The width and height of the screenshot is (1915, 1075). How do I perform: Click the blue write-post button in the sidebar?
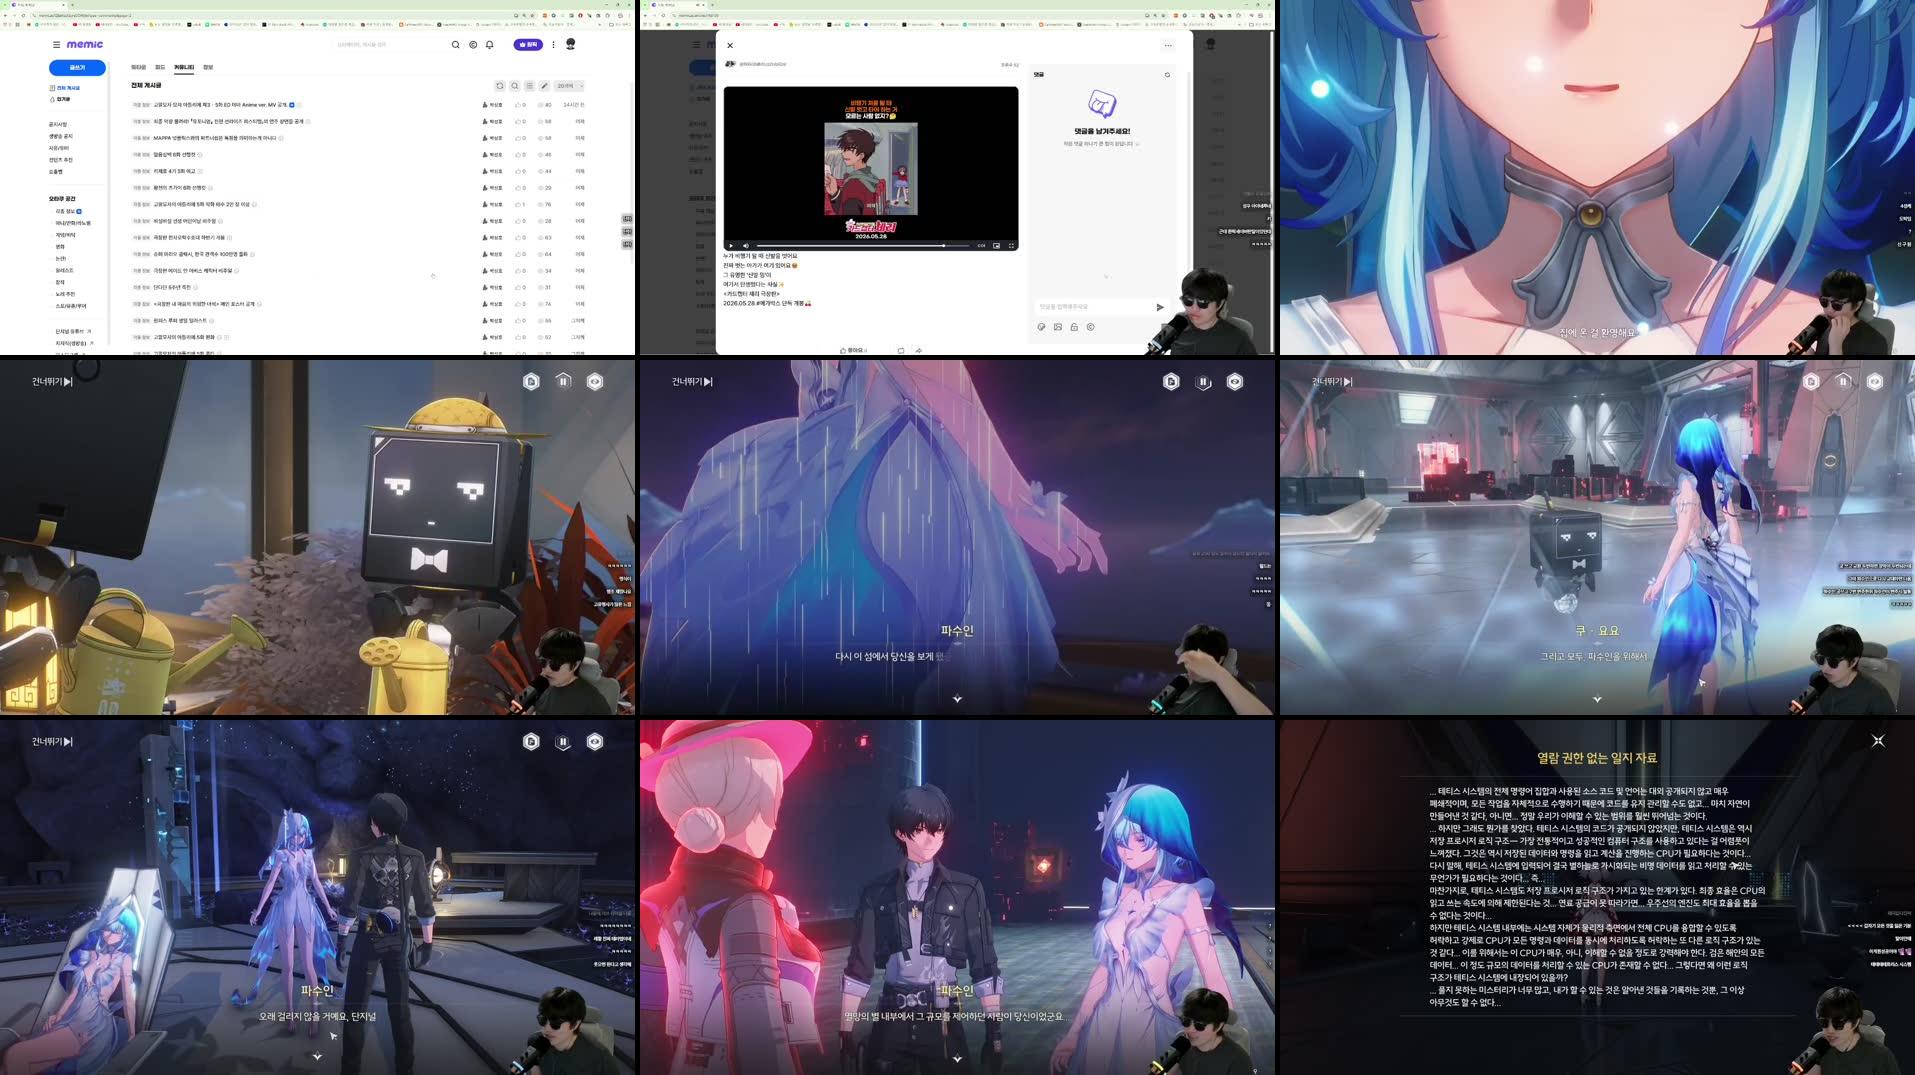pyautogui.click(x=77, y=68)
